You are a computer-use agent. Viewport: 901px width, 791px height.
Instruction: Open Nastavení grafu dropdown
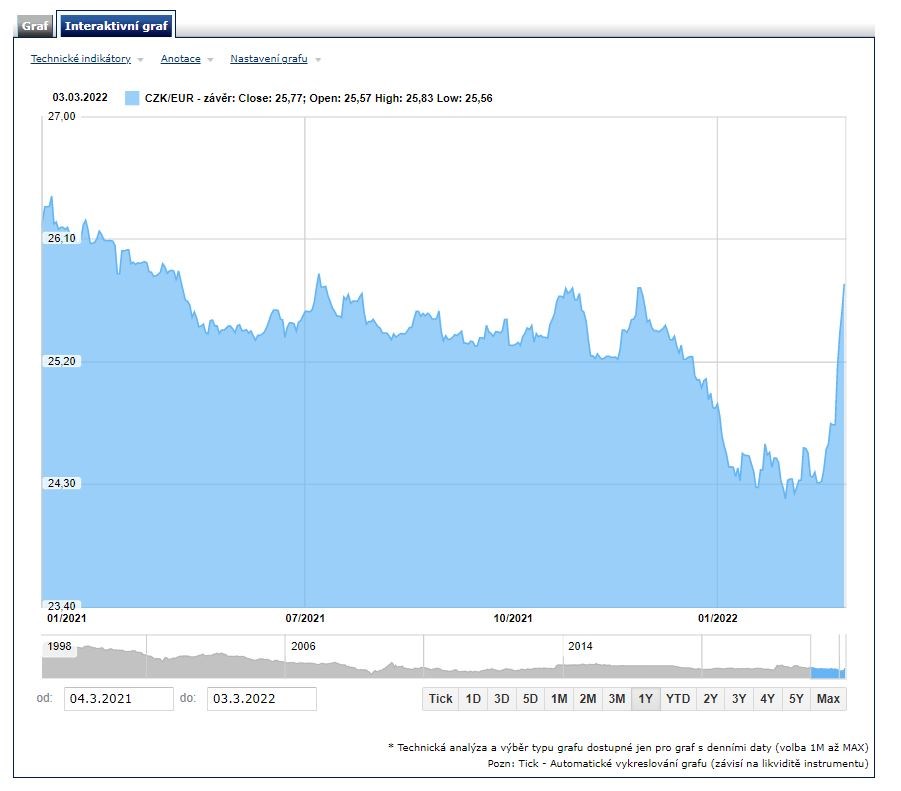coord(269,59)
